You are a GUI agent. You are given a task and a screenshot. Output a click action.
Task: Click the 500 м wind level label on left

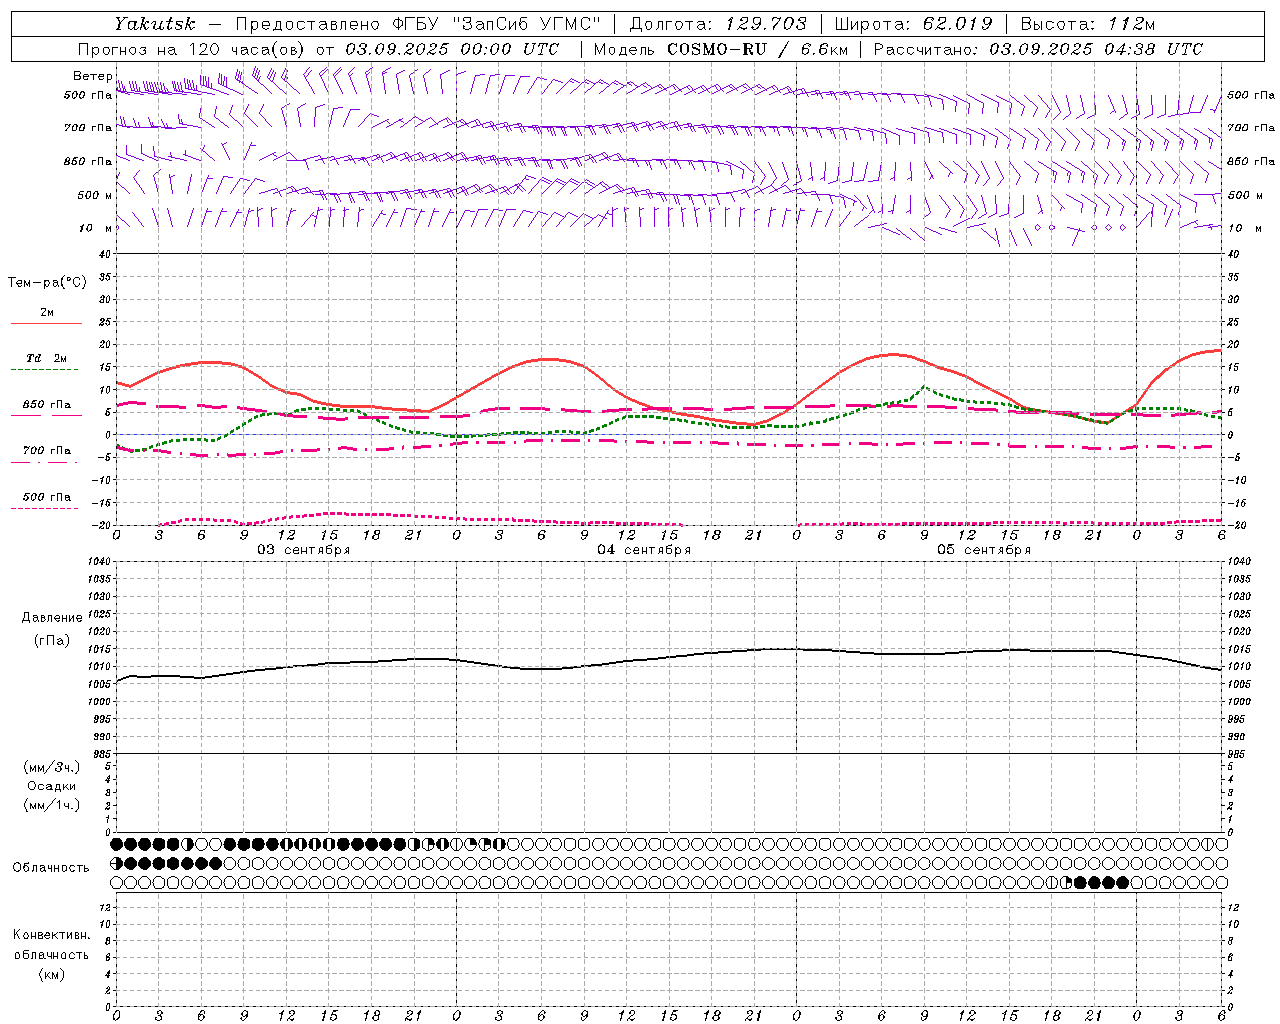click(x=95, y=195)
